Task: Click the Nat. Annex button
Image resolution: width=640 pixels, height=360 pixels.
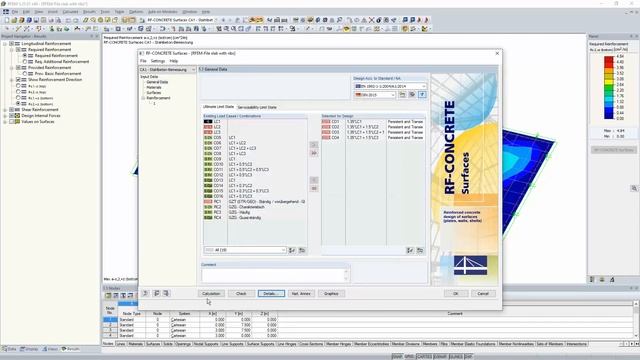Action: click(301, 293)
